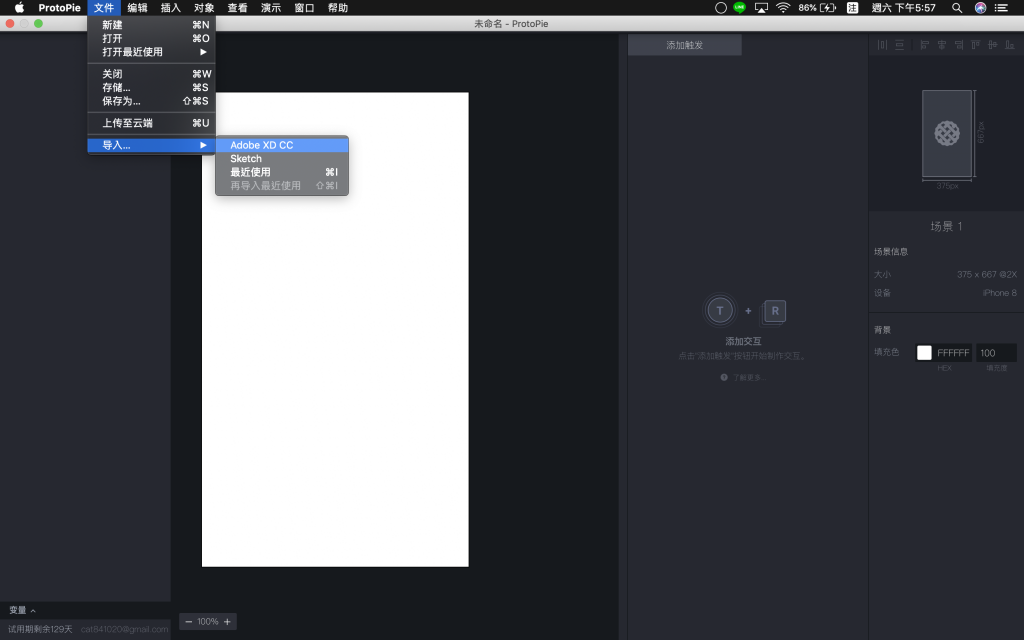This screenshot has width=1024, height=640.
Task: Open the 编辑 menu
Action: (x=137, y=8)
